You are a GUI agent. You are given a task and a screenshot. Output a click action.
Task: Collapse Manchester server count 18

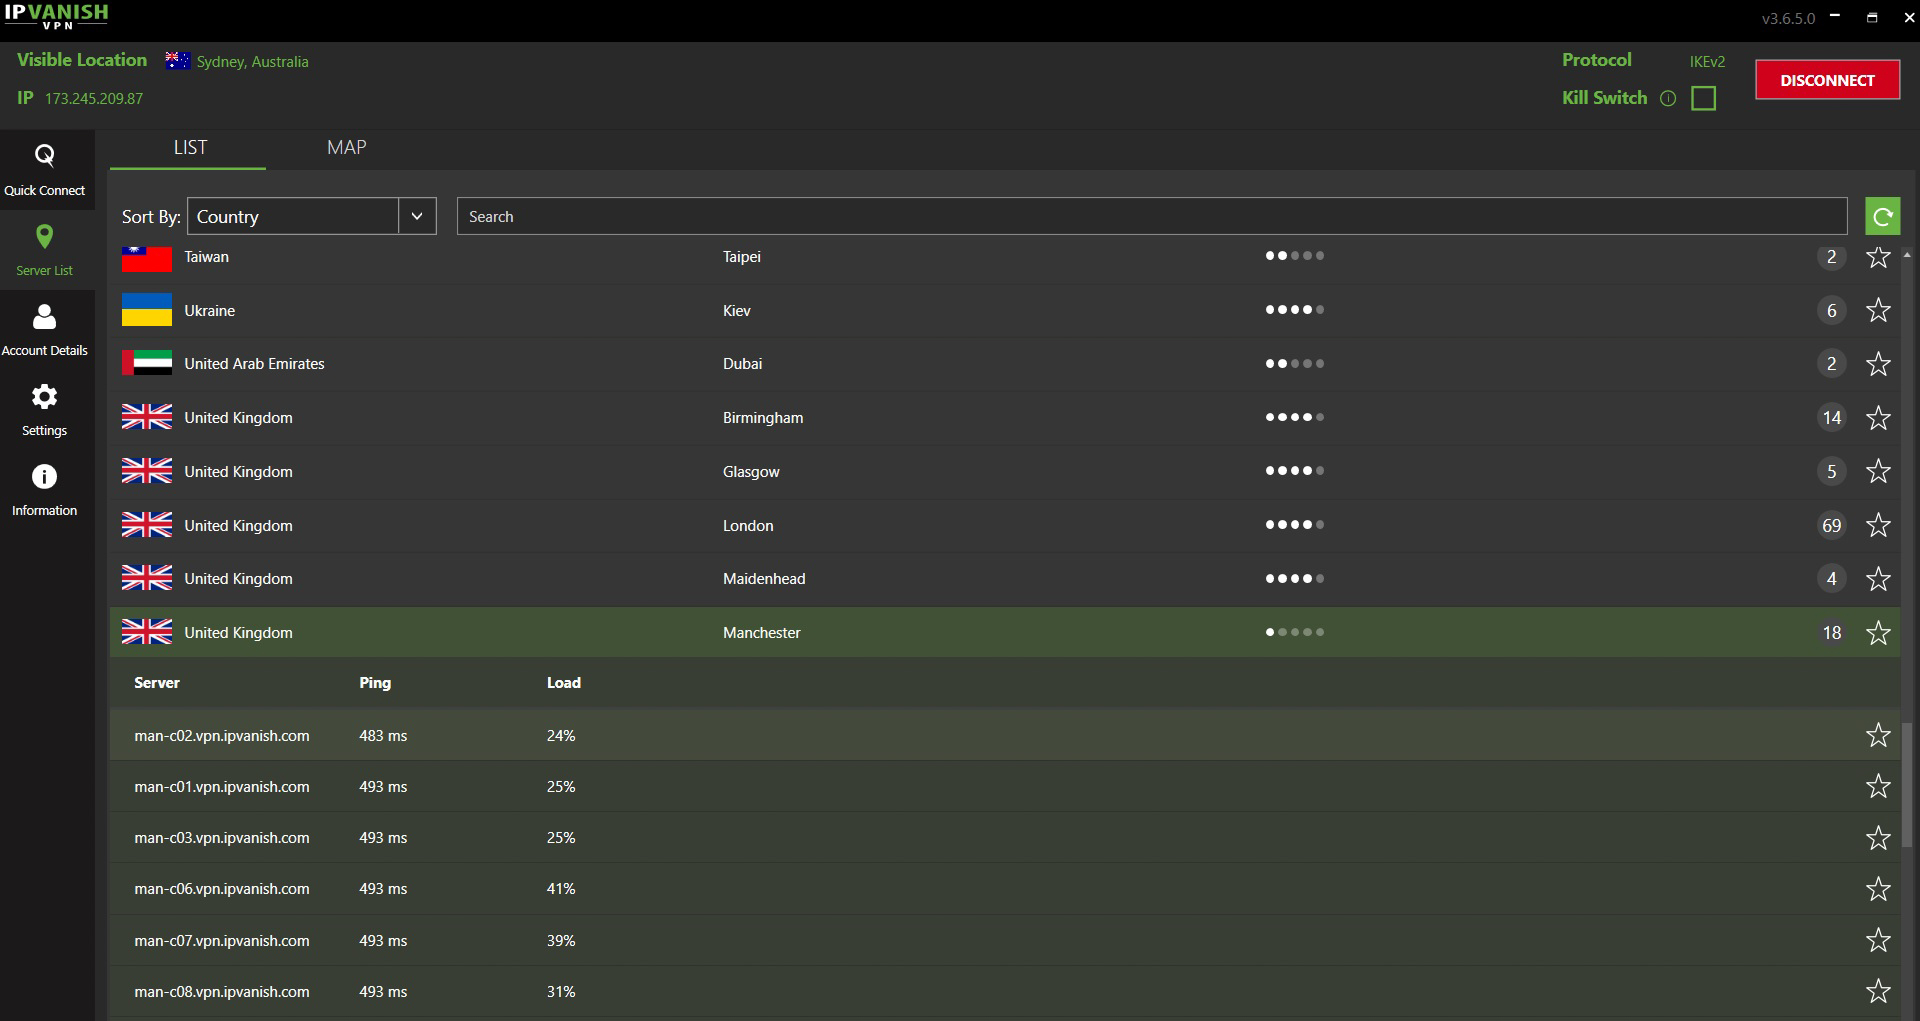tap(1831, 633)
